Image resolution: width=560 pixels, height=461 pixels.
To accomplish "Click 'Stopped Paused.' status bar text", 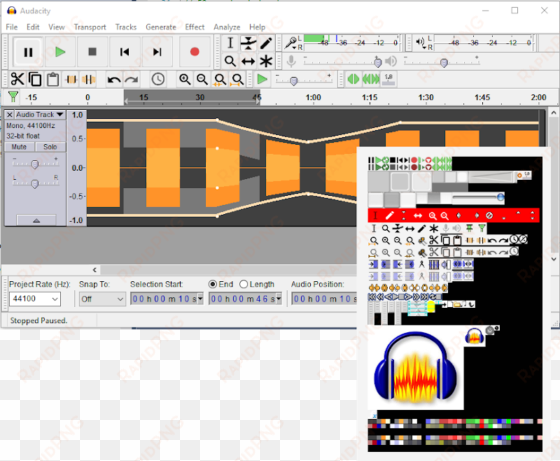I will click(x=39, y=321).
